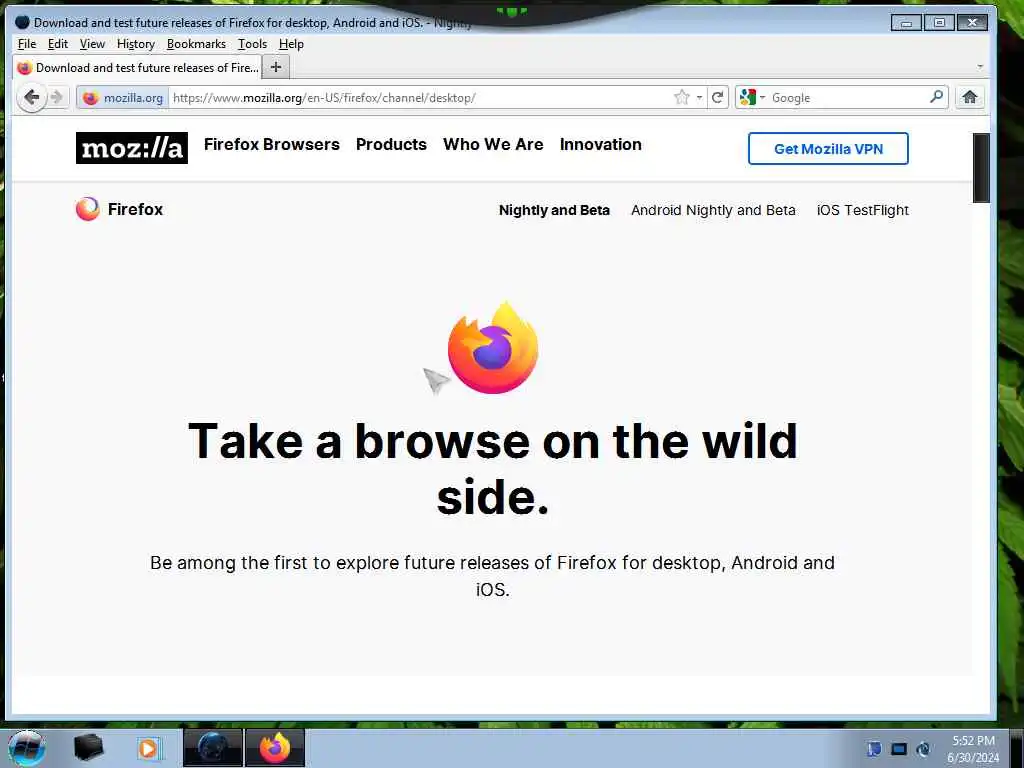Click the page vertical scrollbar thumb
This screenshot has height=768, width=1024.
(x=981, y=168)
